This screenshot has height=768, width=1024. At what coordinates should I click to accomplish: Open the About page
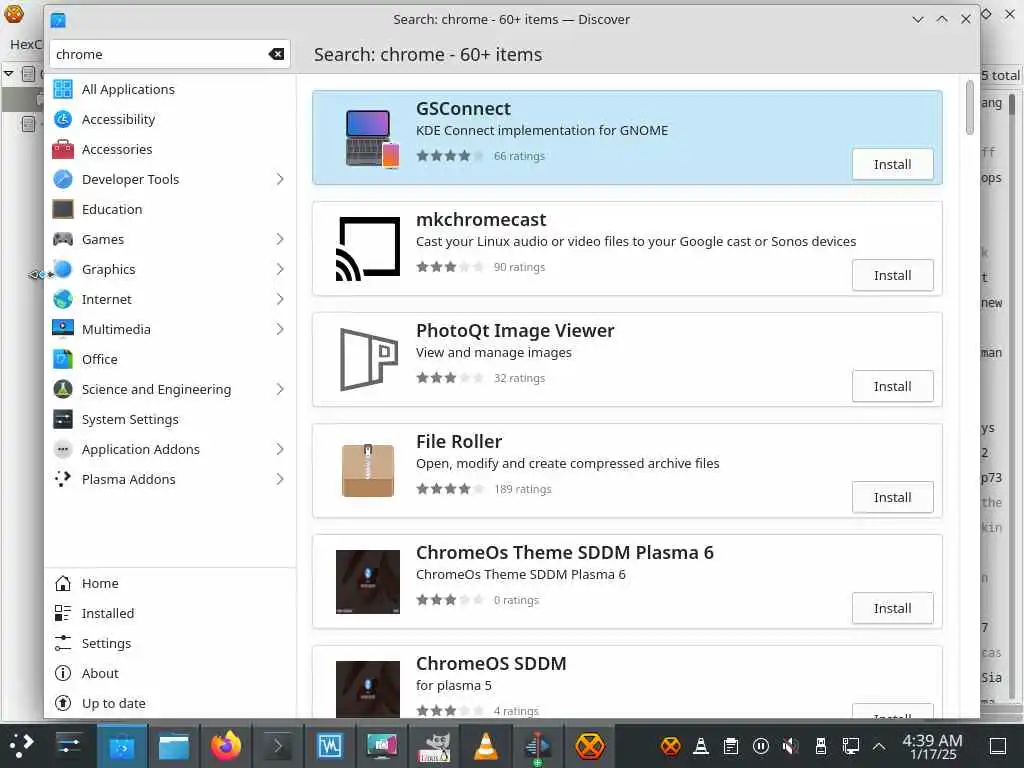(x=170, y=674)
